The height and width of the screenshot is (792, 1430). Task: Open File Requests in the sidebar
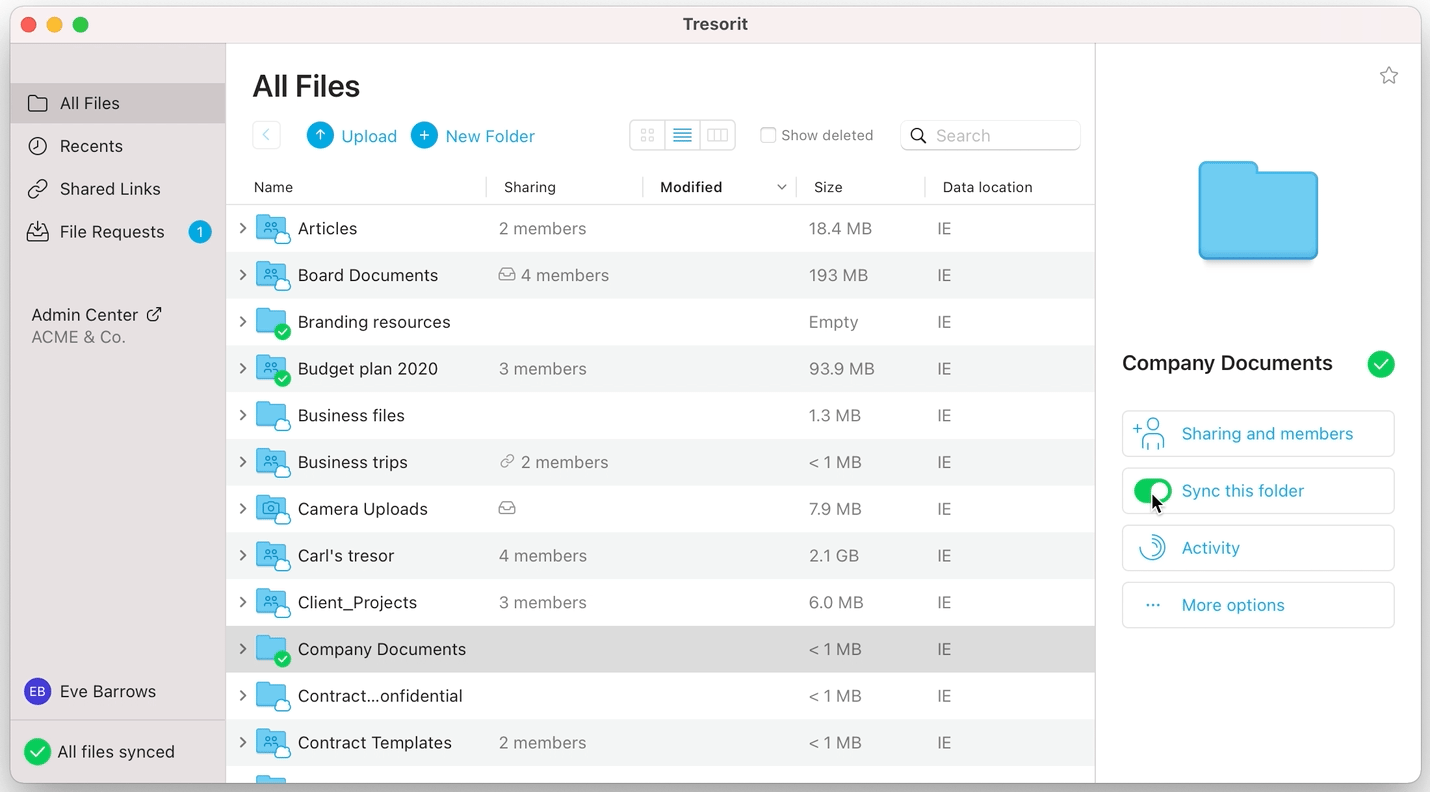tap(118, 232)
